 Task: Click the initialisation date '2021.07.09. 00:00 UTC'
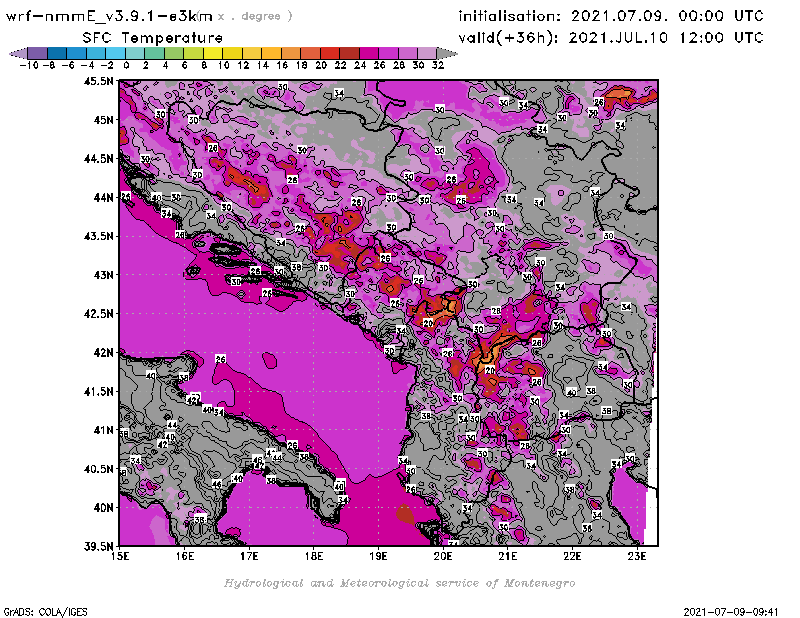(667, 16)
